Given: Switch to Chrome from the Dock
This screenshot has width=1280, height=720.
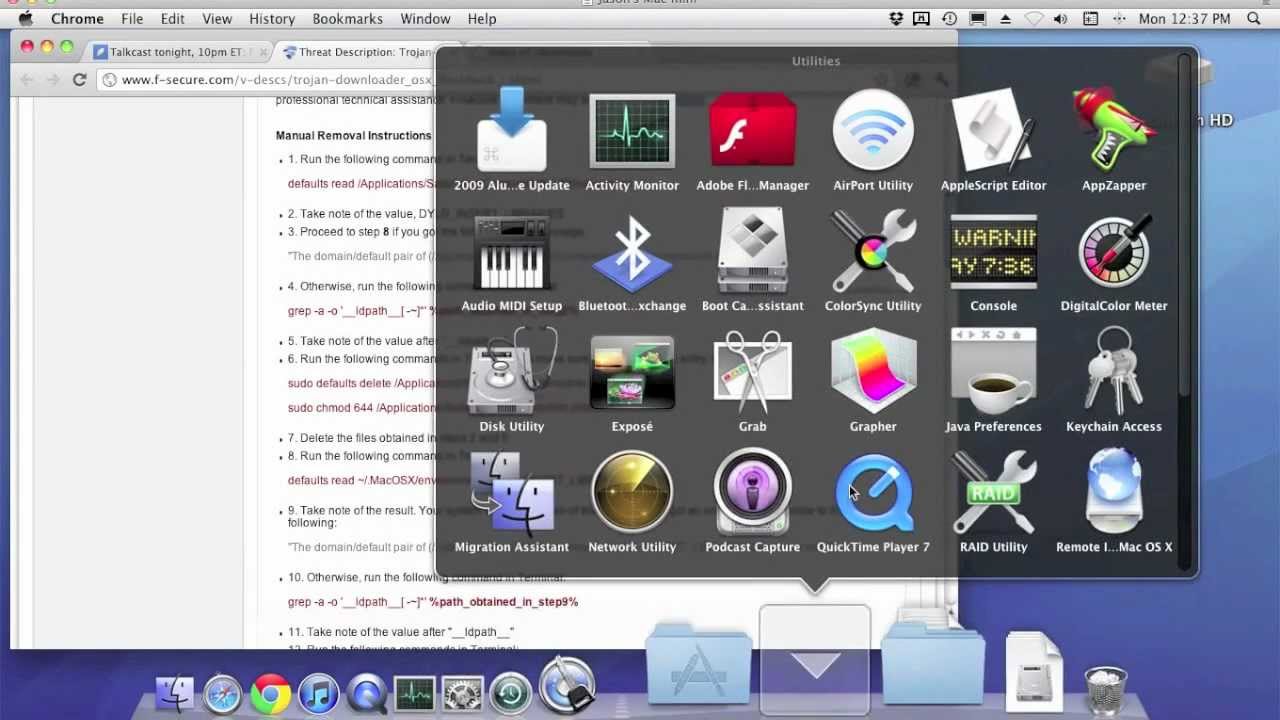Looking at the screenshot, I should coord(271,693).
